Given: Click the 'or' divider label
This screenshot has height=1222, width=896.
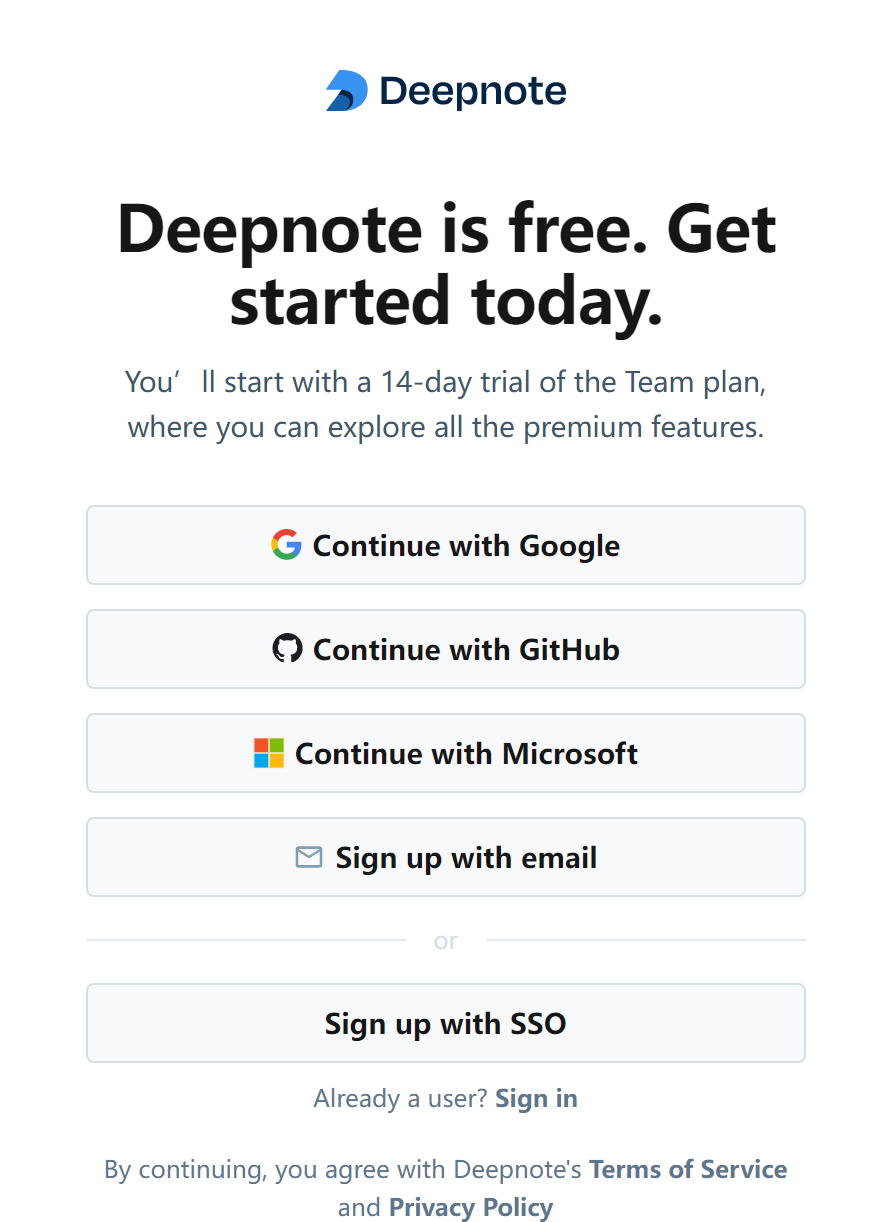Looking at the screenshot, I should click(x=446, y=941).
